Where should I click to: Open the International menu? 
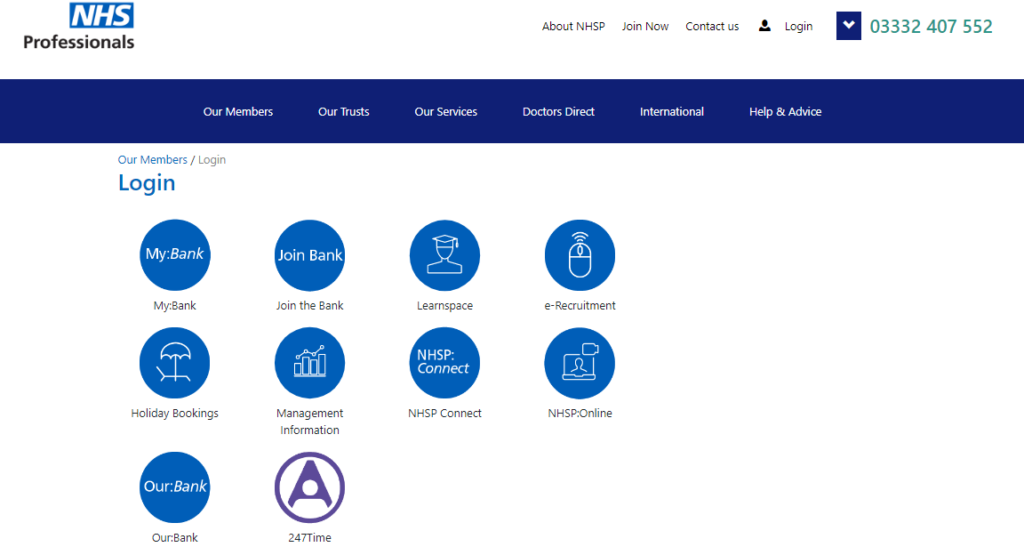click(x=672, y=112)
